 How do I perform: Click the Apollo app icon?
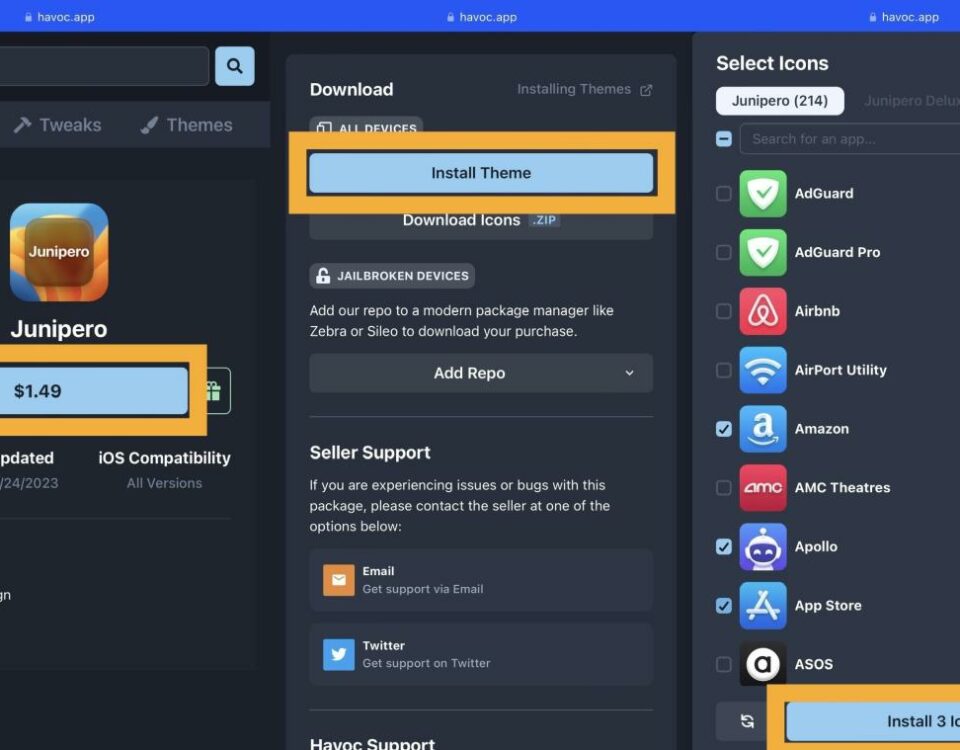[x=763, y=546]
